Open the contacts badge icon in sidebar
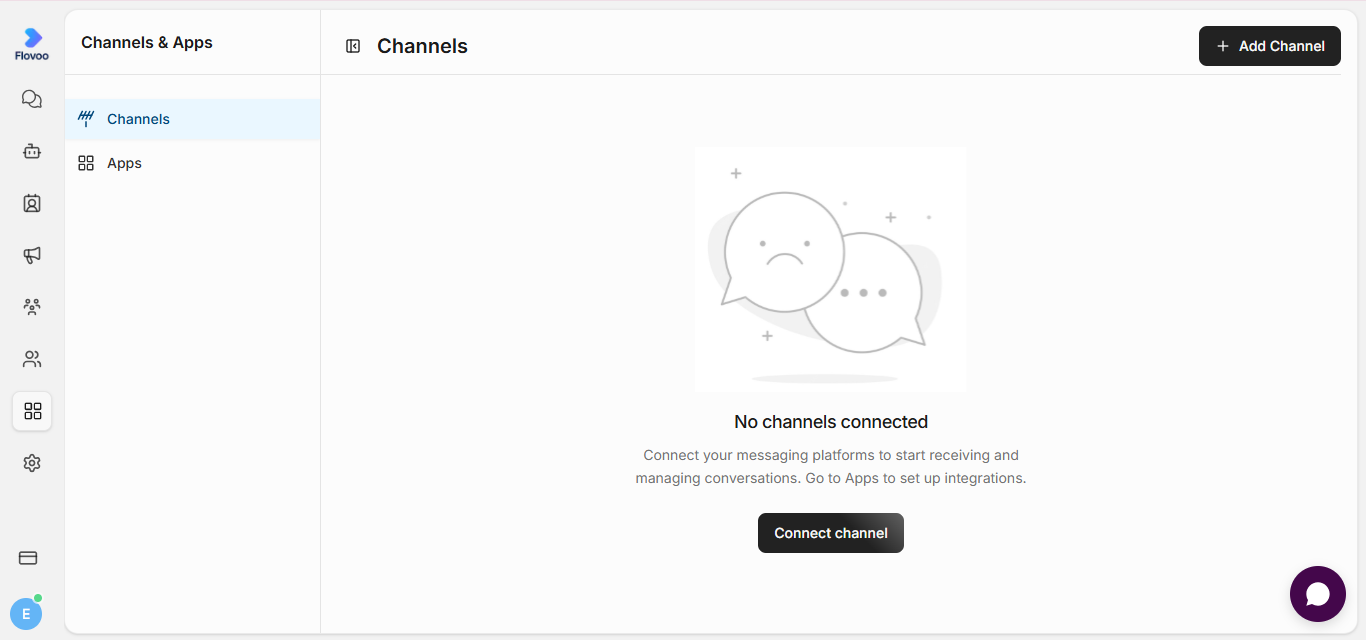Screen dimensions: 1366x640 click(32, 203)
